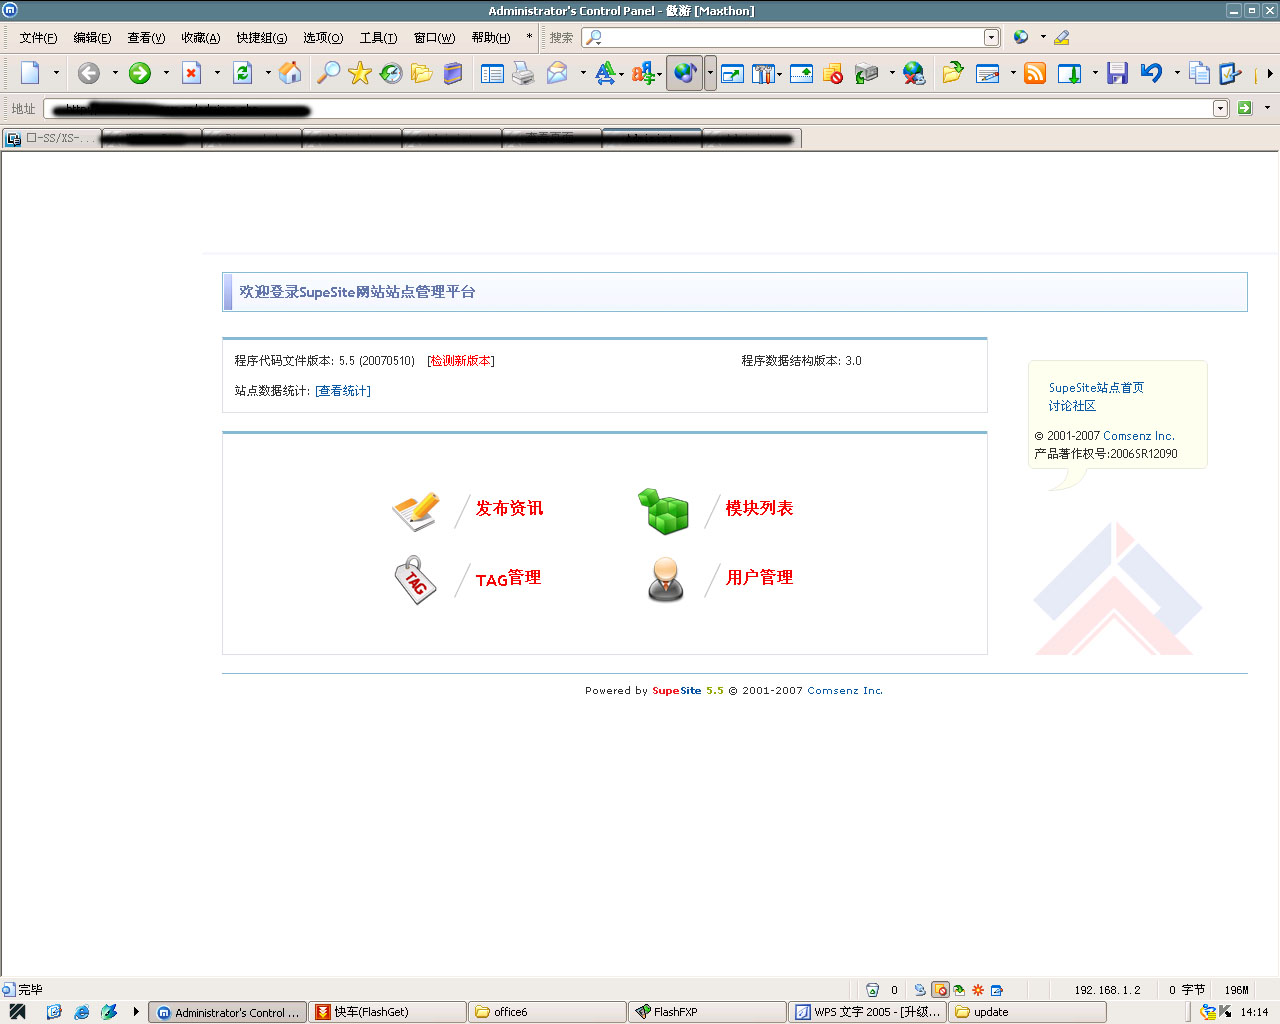Click the RSS feed orange icon
The height and width of the screenshot is (1024, 1280).
[1035, 73]
